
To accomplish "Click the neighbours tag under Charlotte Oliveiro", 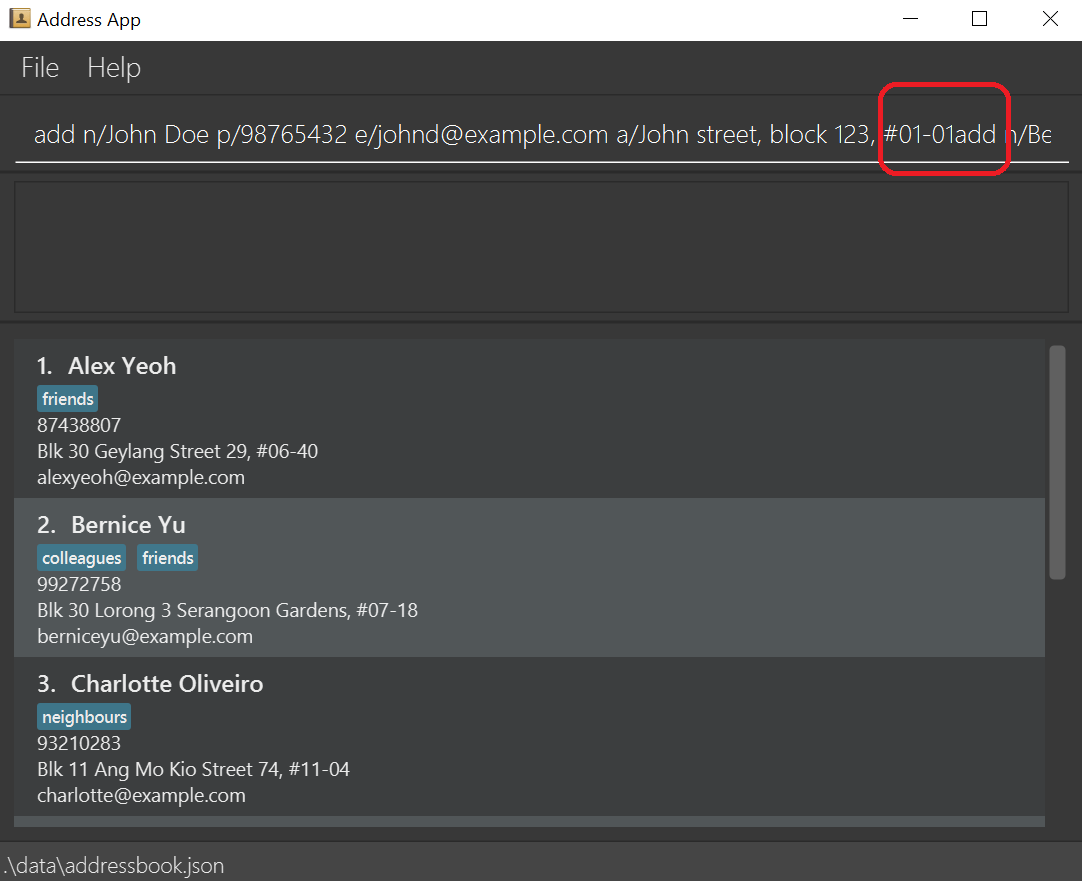I will [84, 717].
